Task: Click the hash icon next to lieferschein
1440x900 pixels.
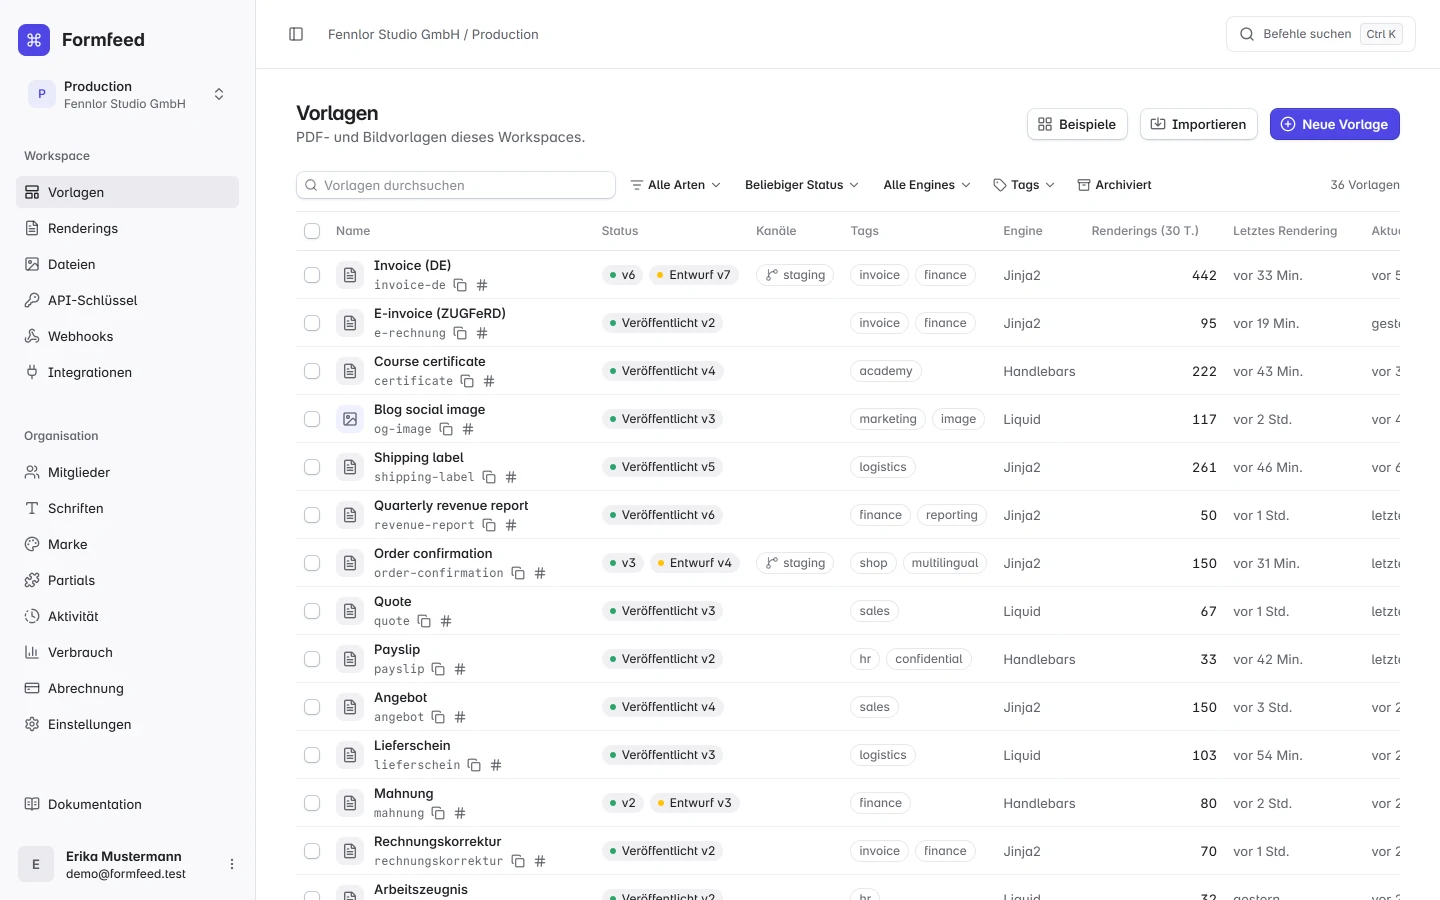Action: (x=496, y=765)
